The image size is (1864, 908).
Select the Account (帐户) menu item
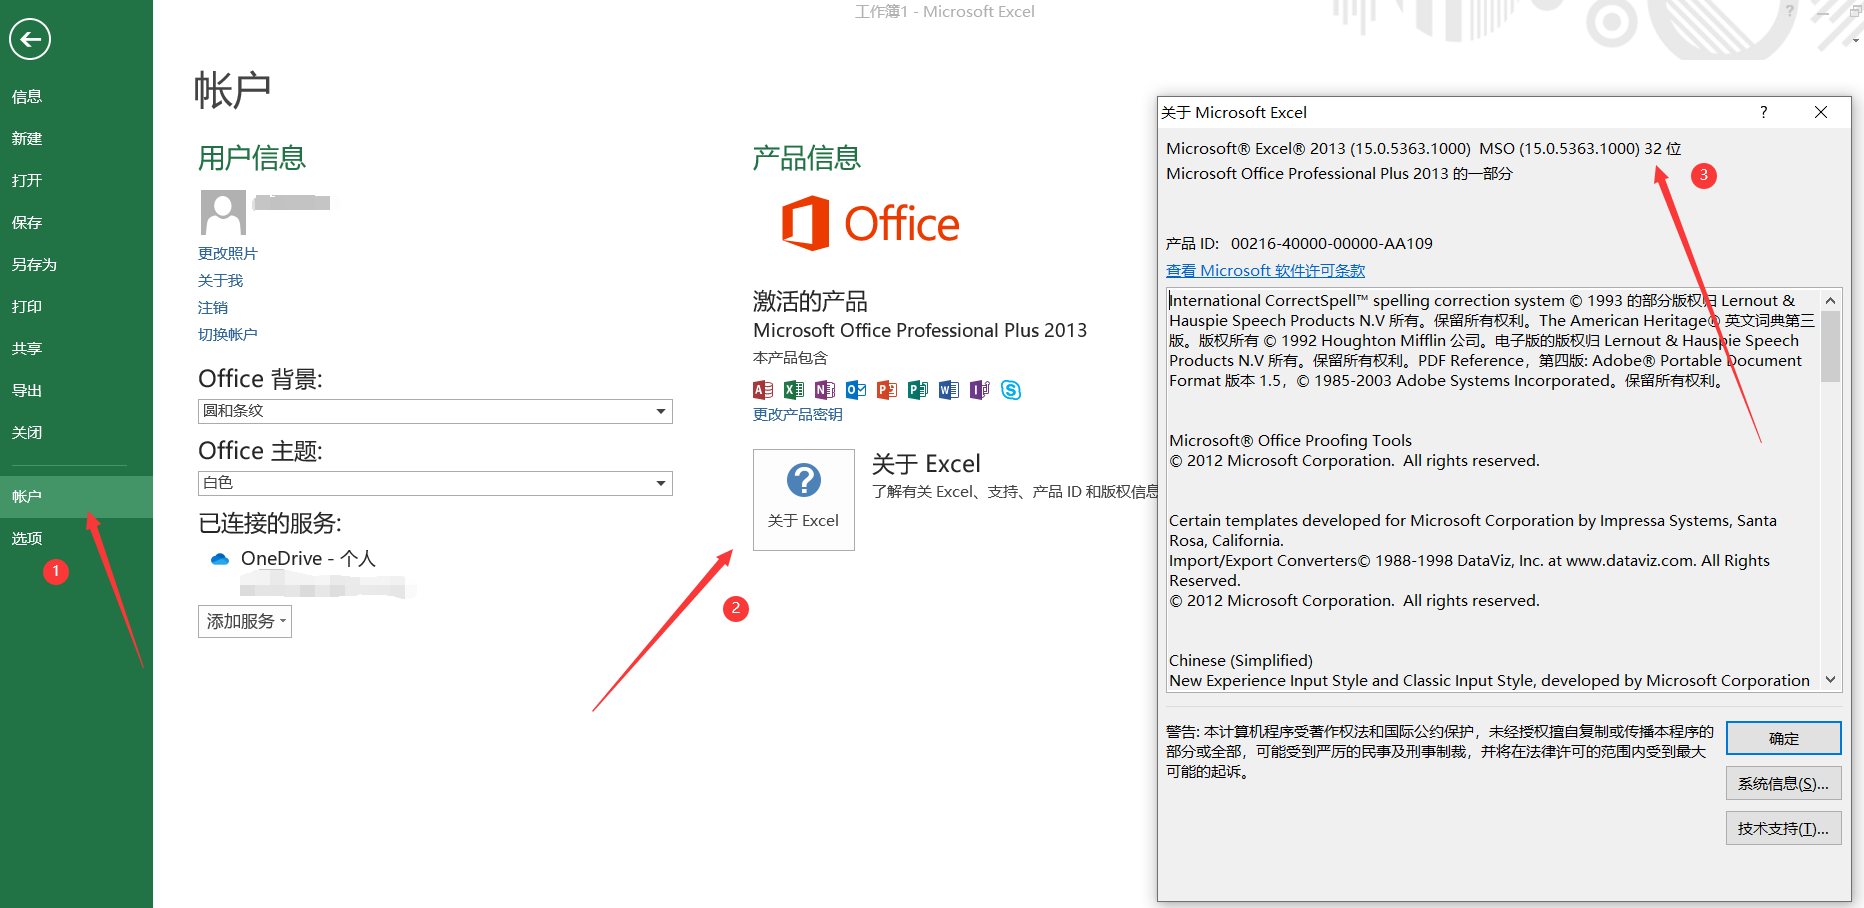tap(76, 497)
